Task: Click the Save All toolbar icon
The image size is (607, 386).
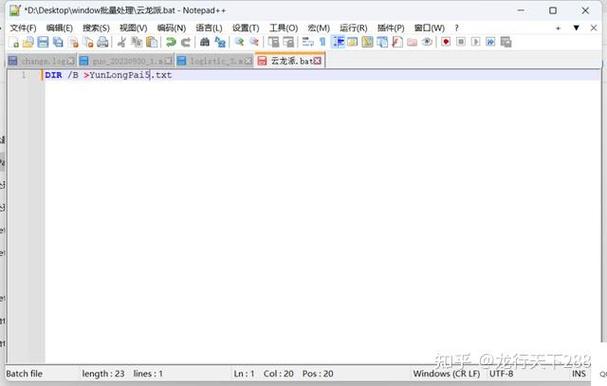Action: tap(58, 42)
